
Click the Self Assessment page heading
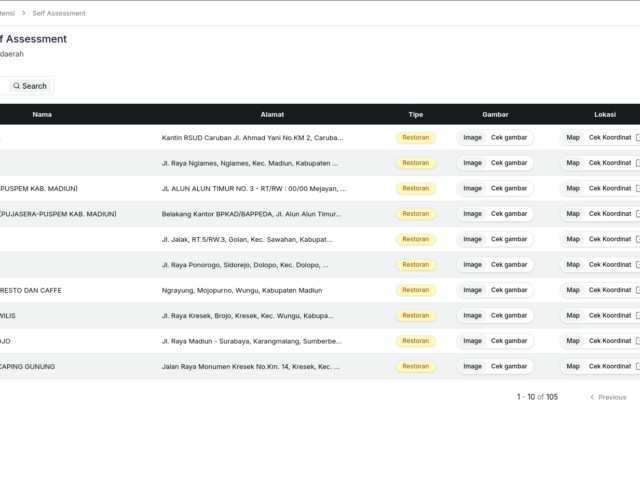33,39
